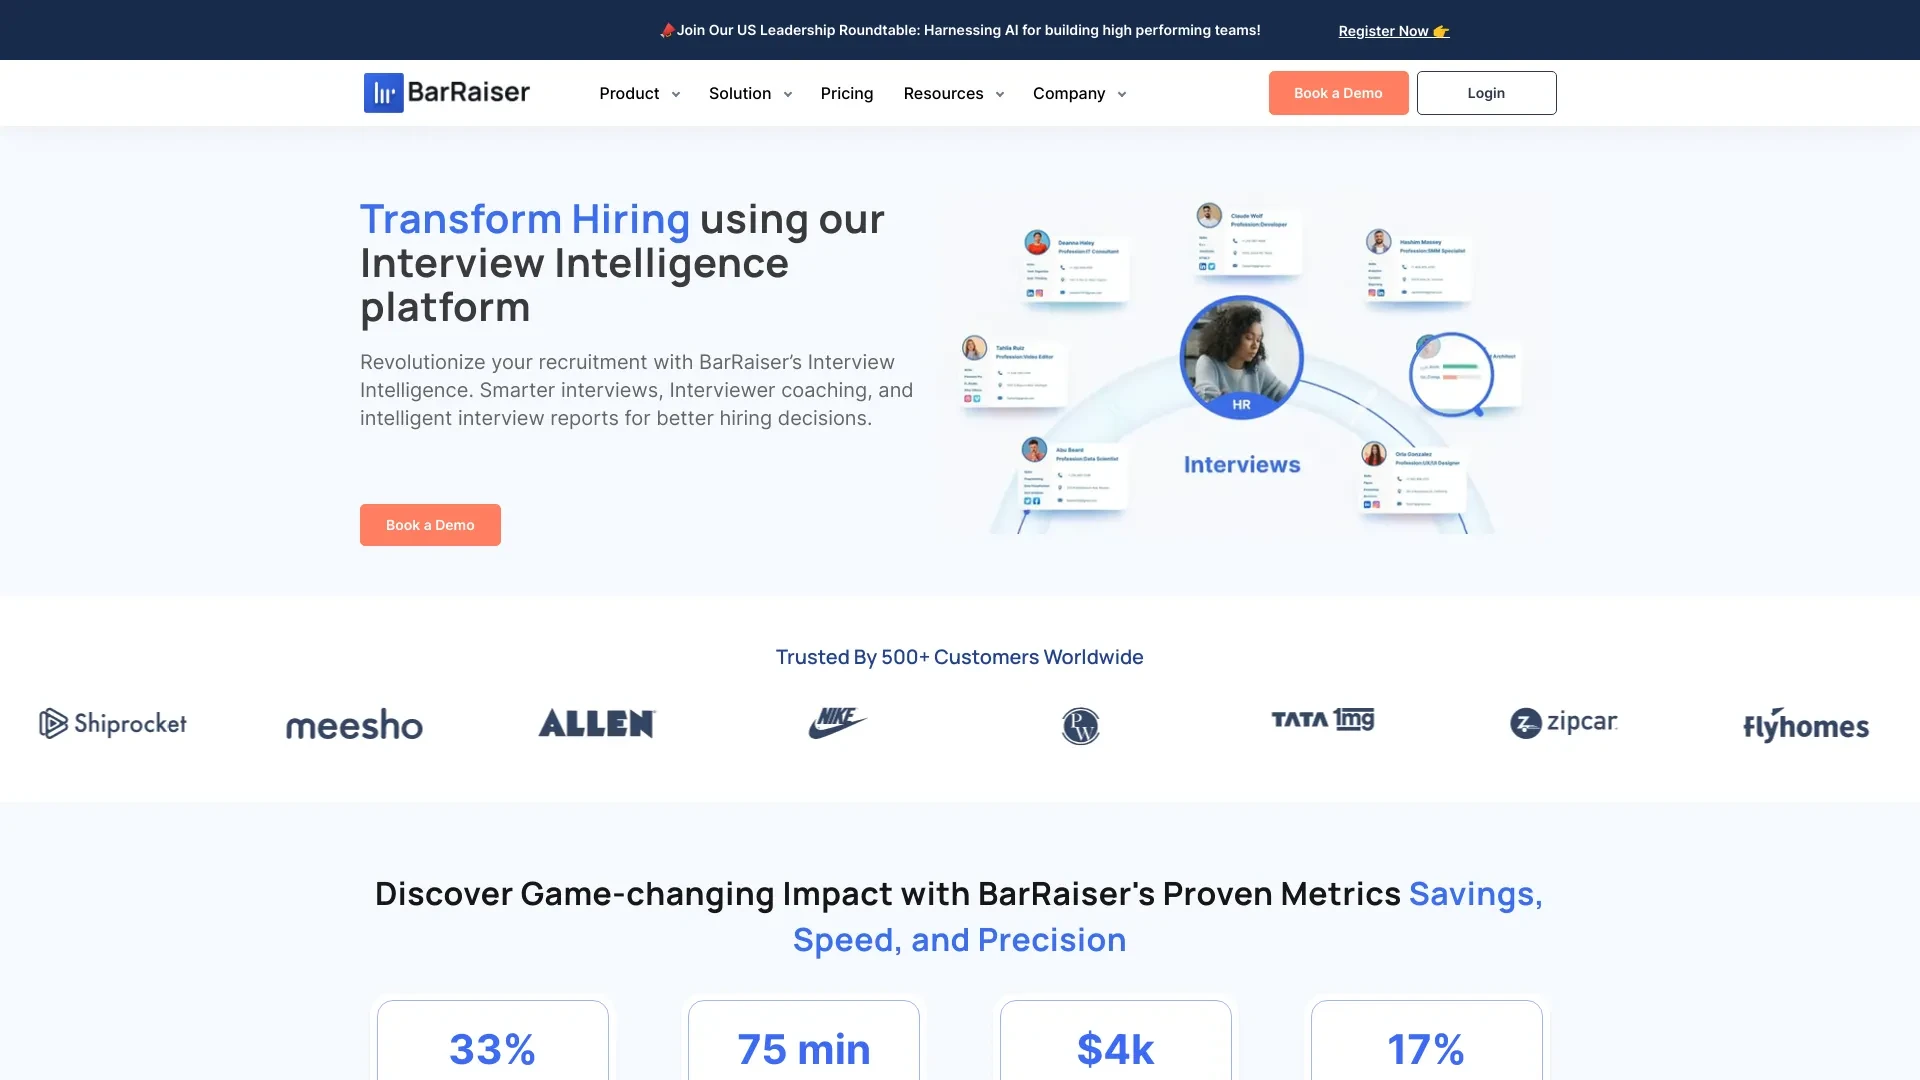Click the Meesho logo icon
The image size is (1920, 1080).
(352, 724)
